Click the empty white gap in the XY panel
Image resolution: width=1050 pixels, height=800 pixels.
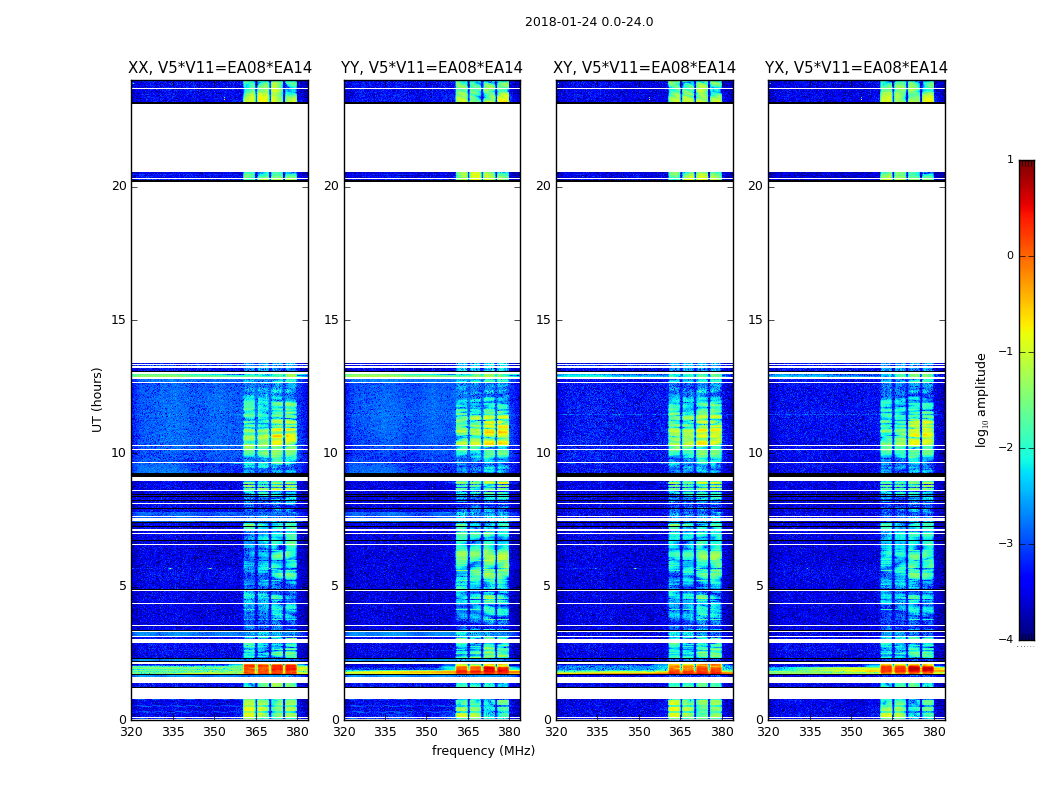pos(645,270)
